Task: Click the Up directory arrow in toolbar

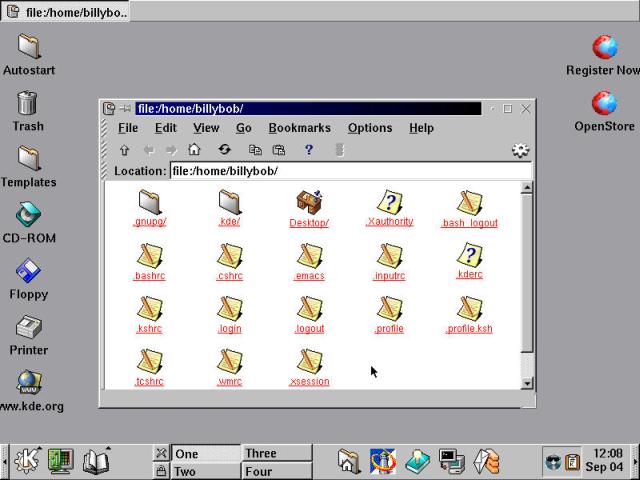Action: [124, 150]
